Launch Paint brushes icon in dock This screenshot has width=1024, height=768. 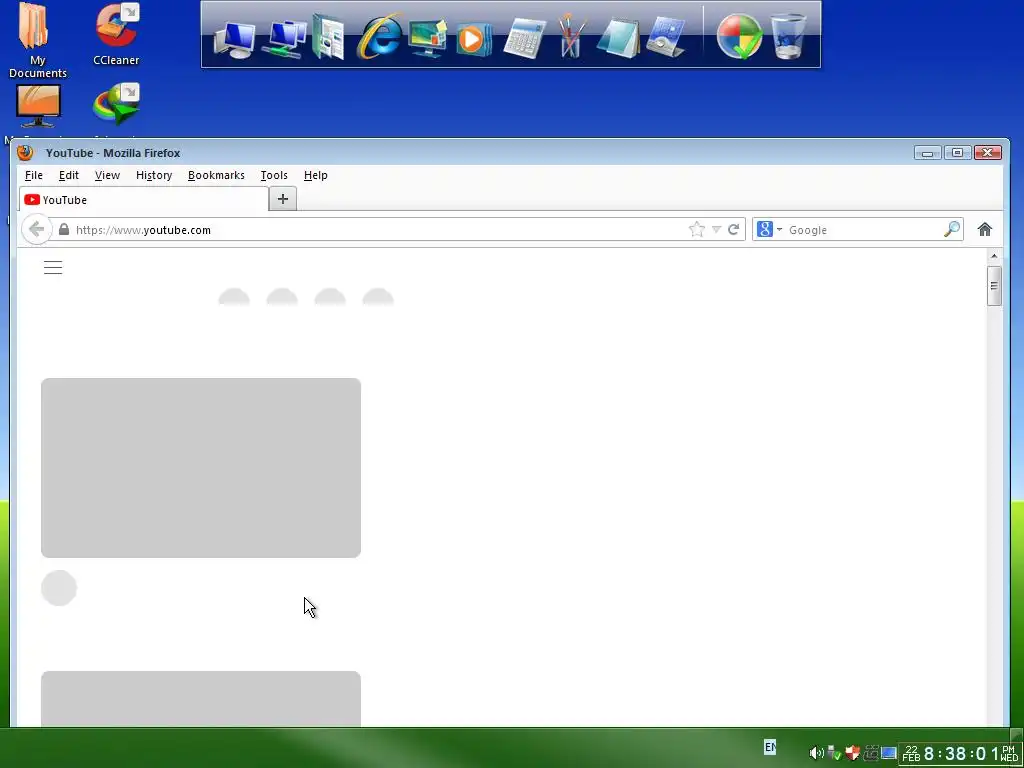tap(571, 36)
